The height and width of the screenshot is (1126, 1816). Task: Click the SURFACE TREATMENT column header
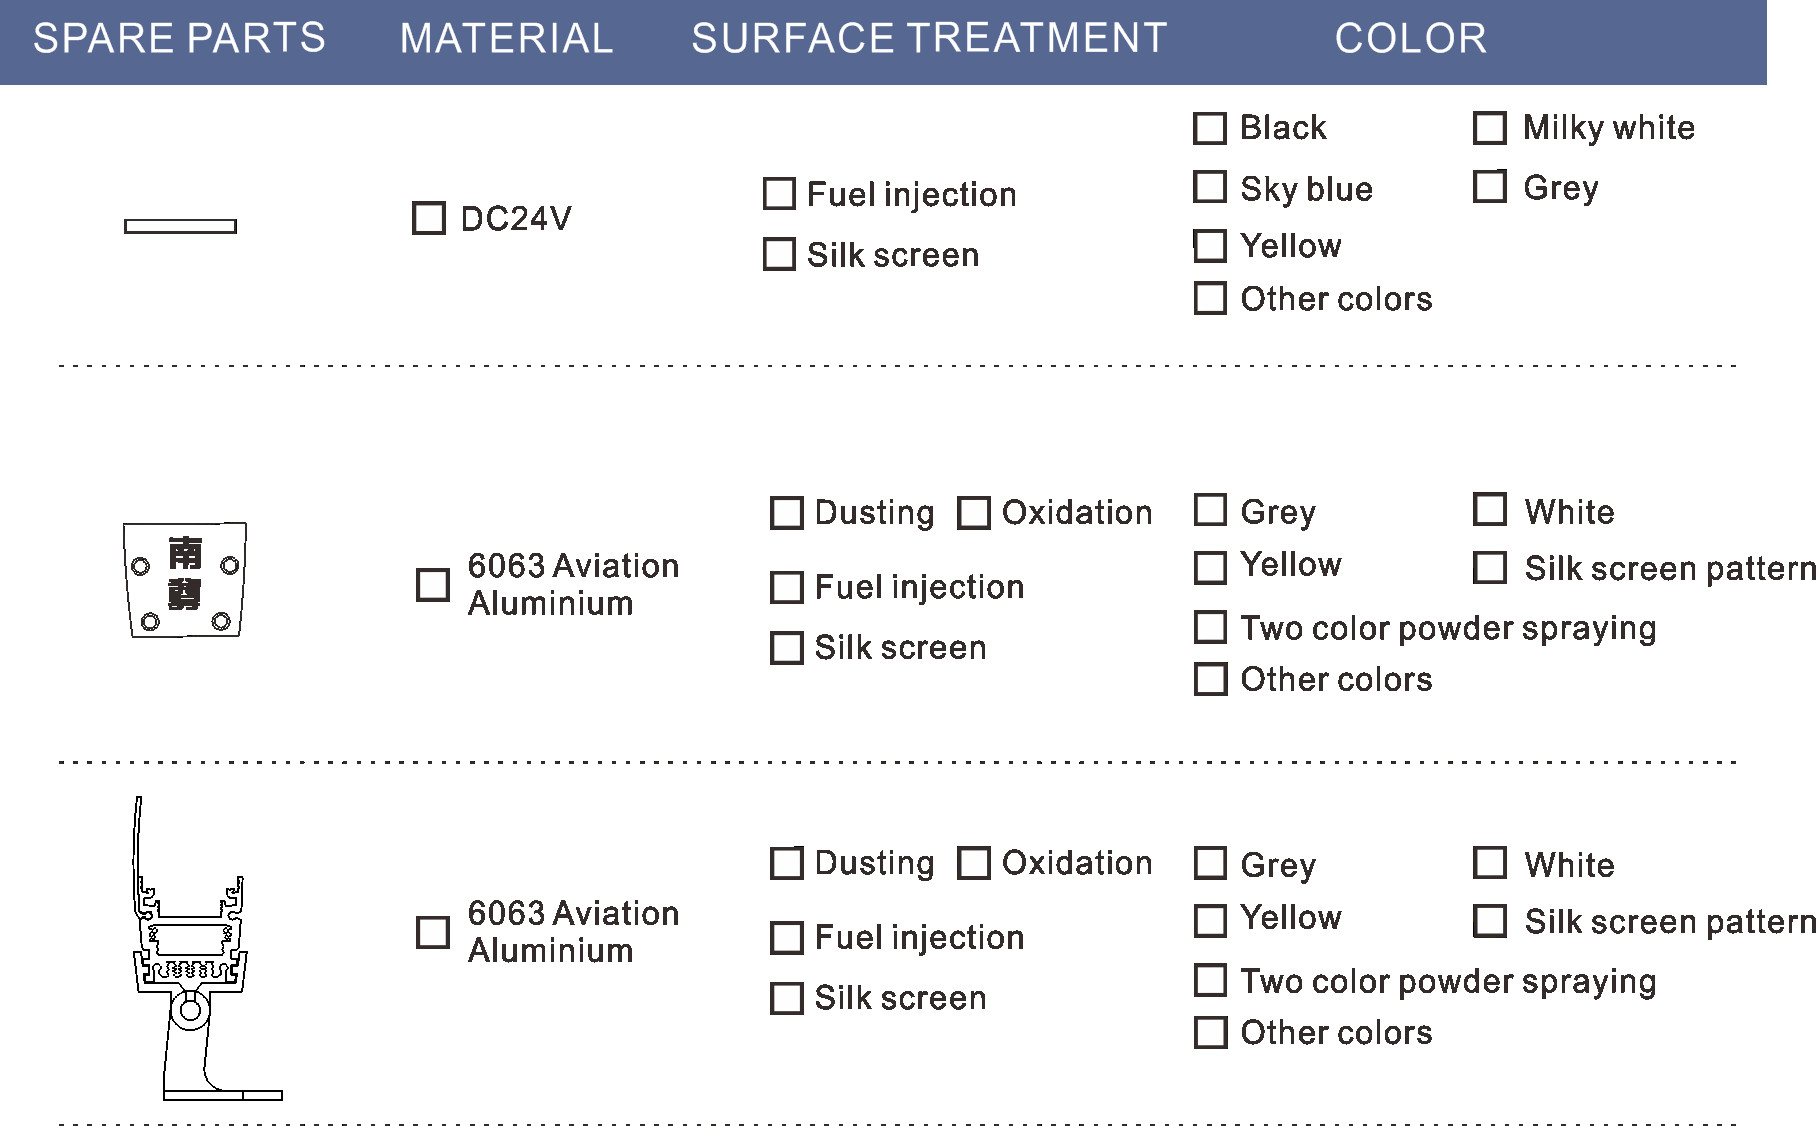[x=929, y=39]
